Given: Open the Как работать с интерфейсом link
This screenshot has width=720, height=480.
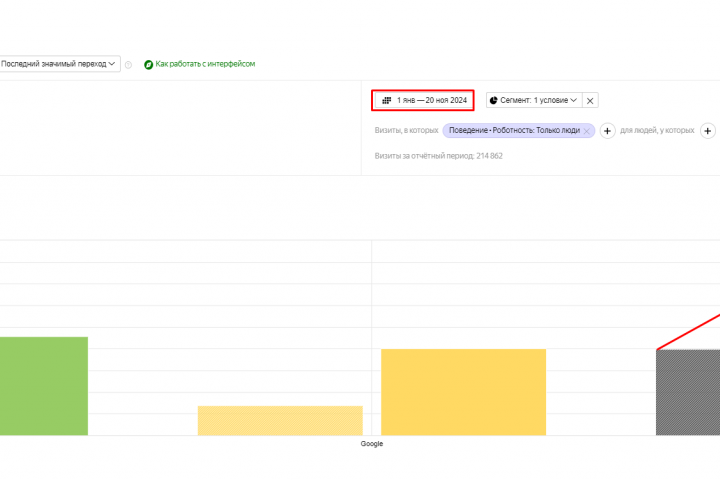Looking at the screenshot, I should point(205,64).
